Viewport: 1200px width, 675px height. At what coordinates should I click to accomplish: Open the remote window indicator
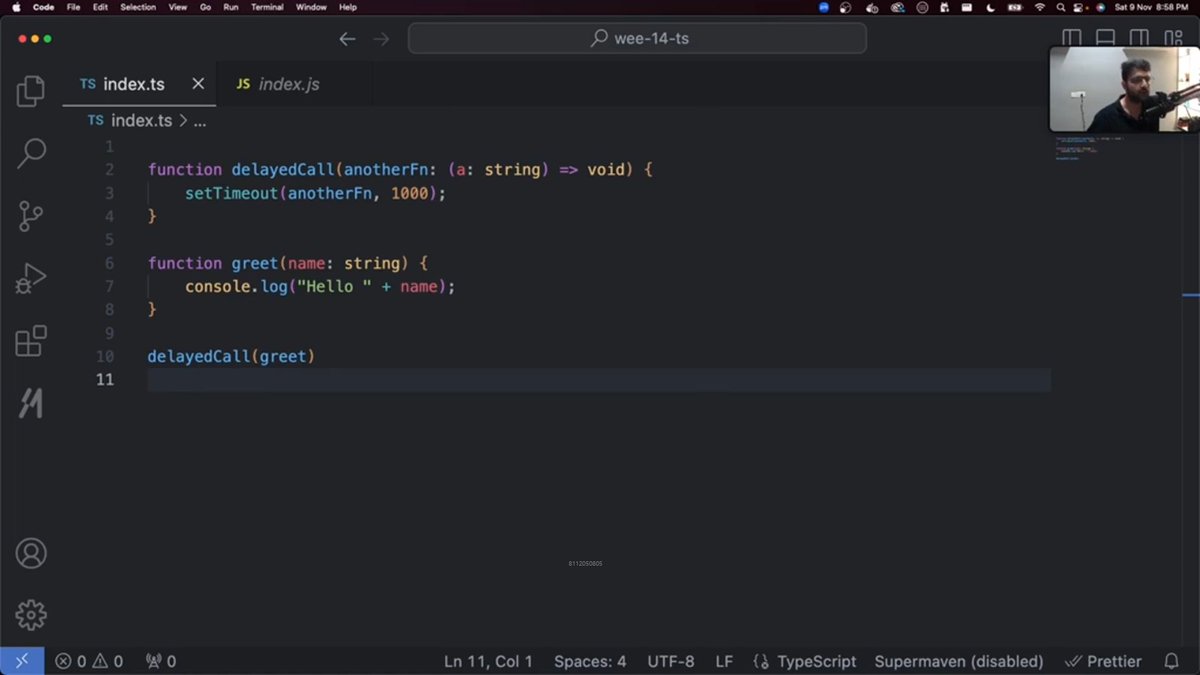tap(20, 661)
